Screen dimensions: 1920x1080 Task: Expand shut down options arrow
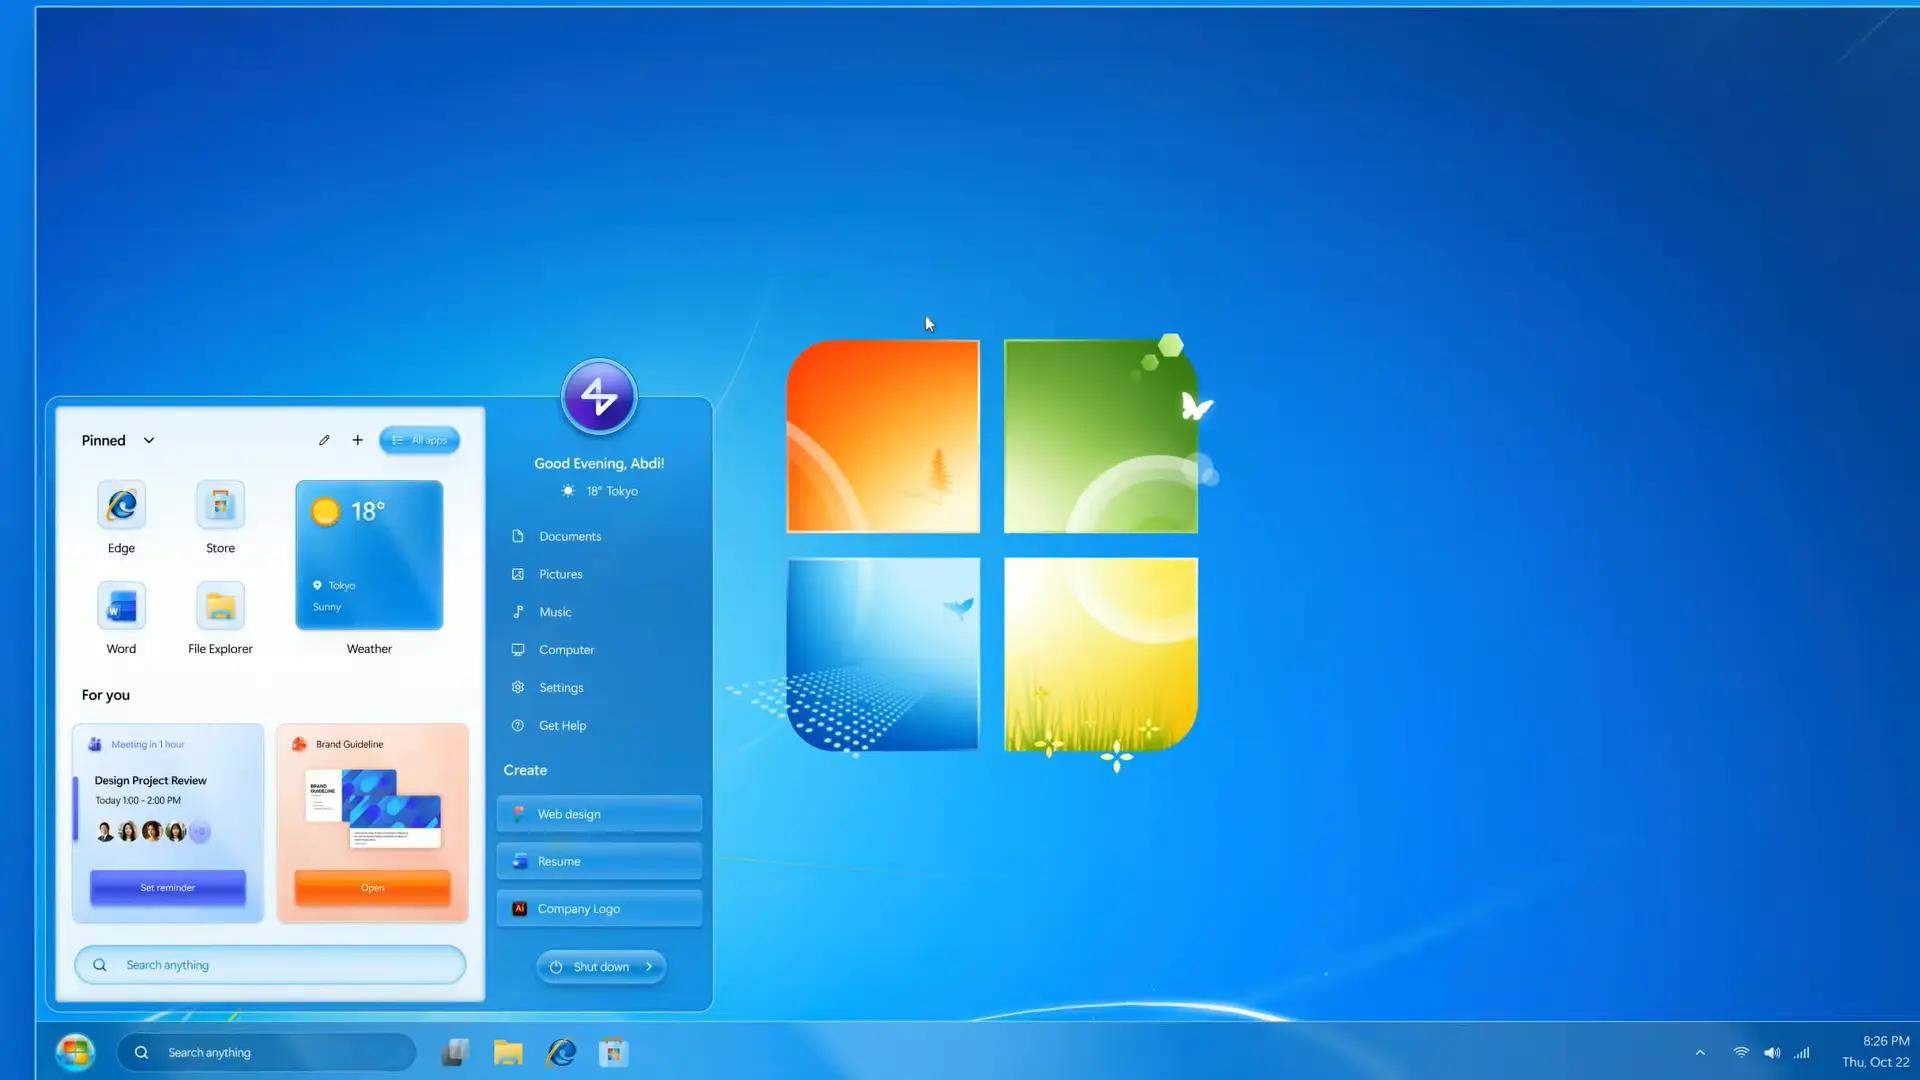pos(649,967)
